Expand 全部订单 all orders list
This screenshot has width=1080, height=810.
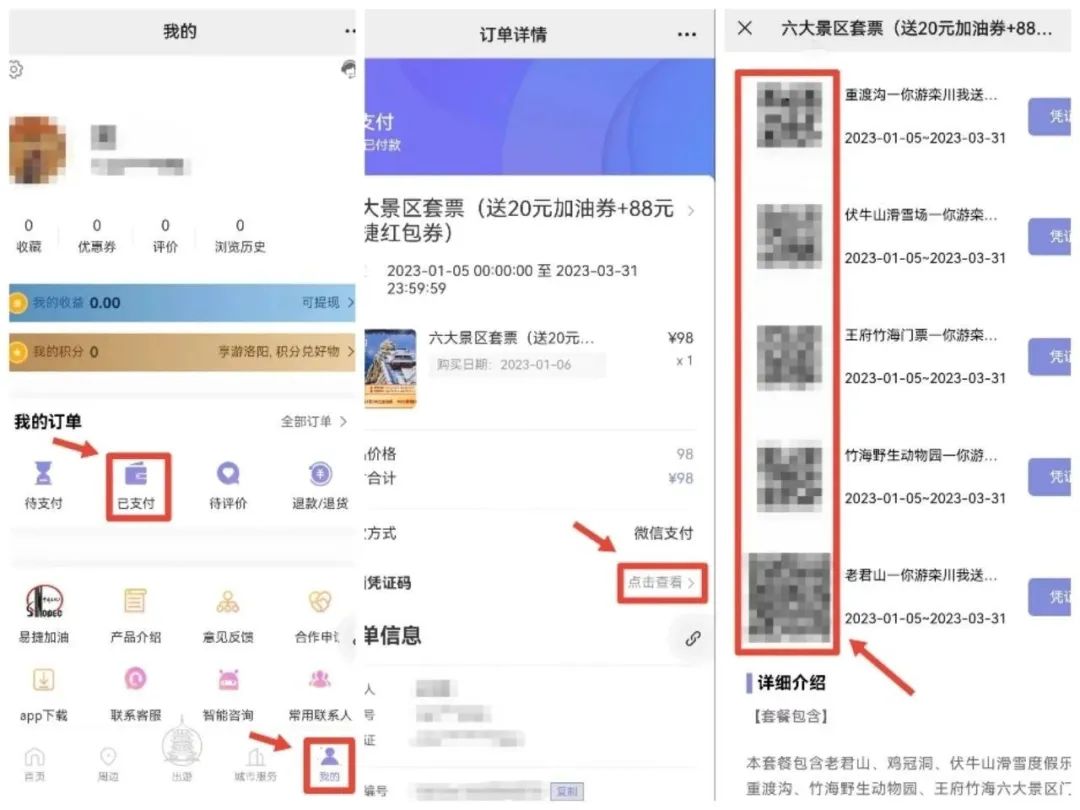click(x=313, y=422)
